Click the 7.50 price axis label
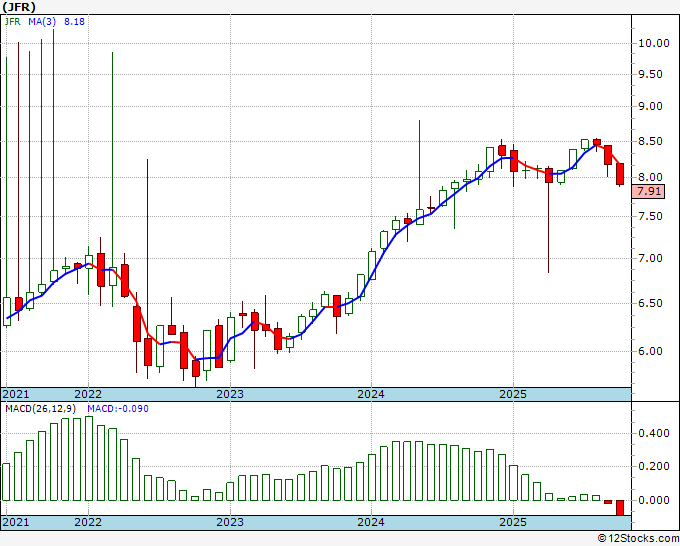The width and height of the screenshot is (680, 546). 651,216
